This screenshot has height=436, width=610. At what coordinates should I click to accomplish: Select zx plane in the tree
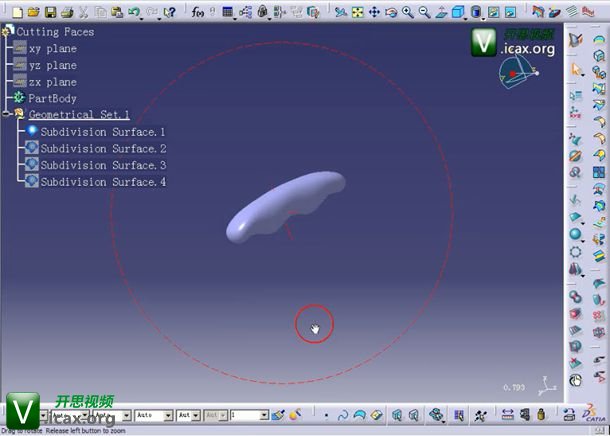click(53, 82)
